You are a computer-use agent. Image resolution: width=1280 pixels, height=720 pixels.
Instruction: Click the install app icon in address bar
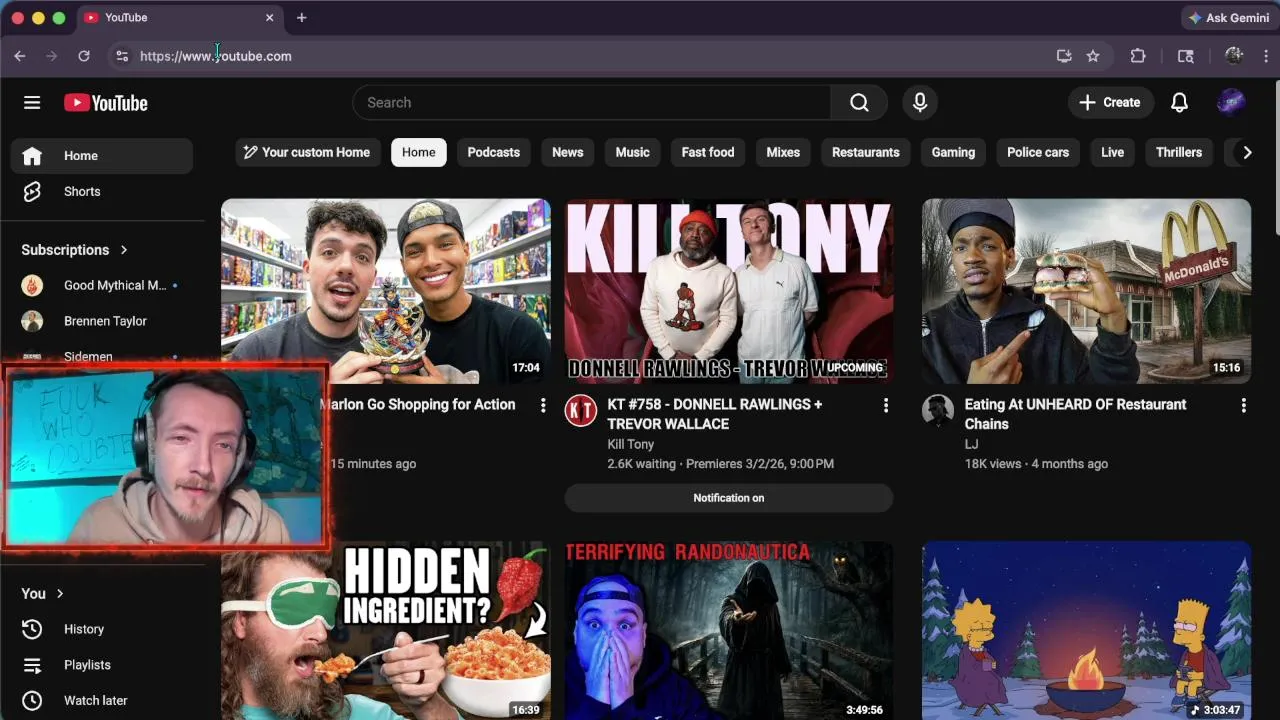(1064, 56)
